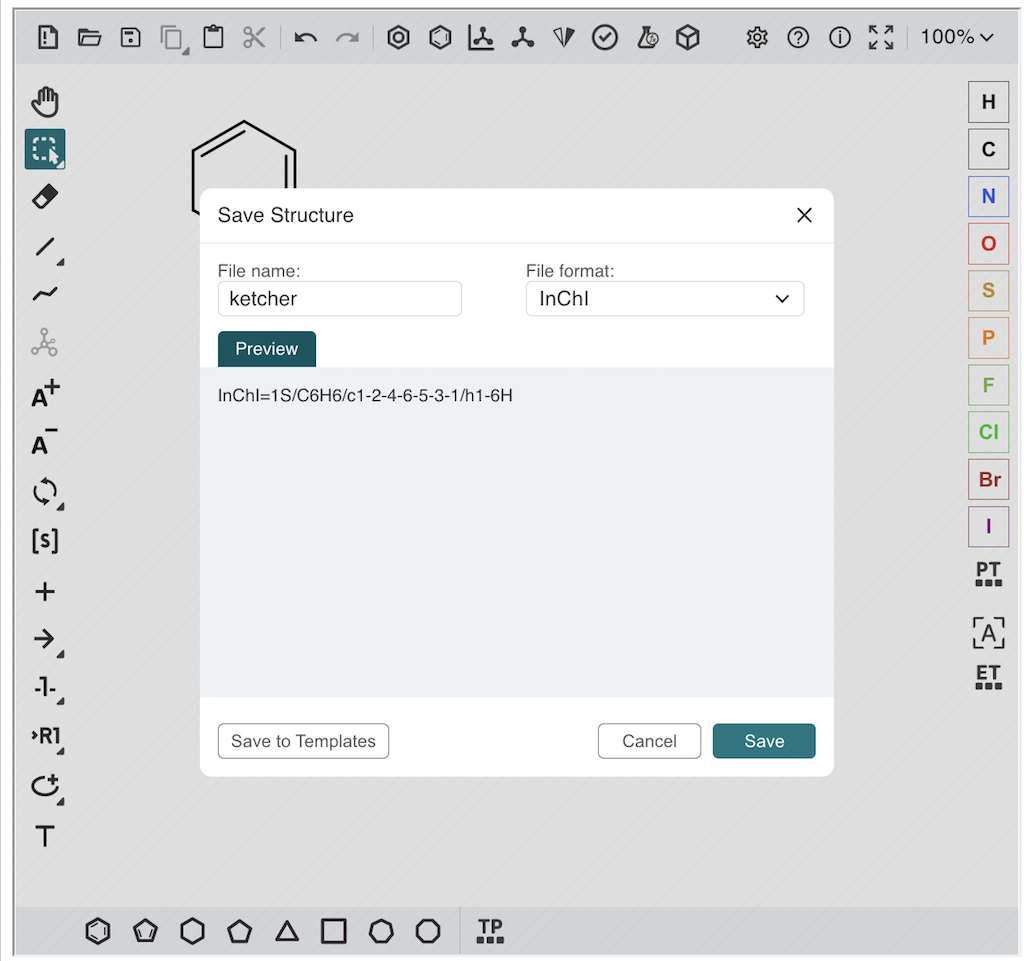
Task: Open the File format InChI dropdown
Action: coord(664,298)
